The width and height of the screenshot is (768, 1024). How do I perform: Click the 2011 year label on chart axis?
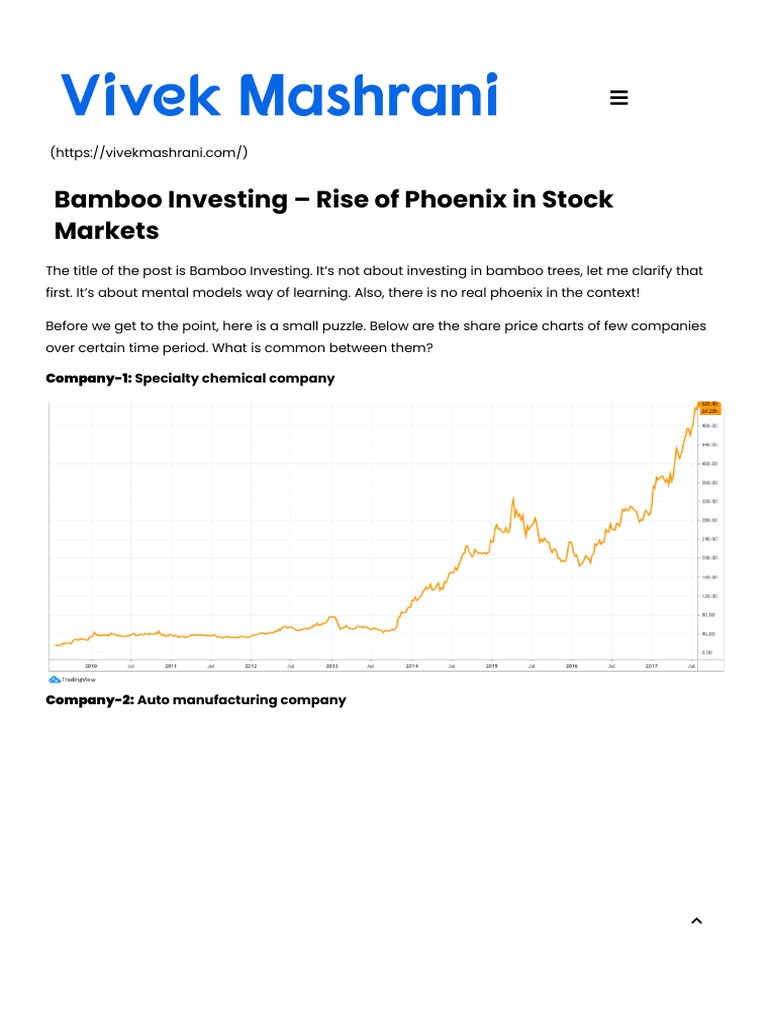[171, 665]
